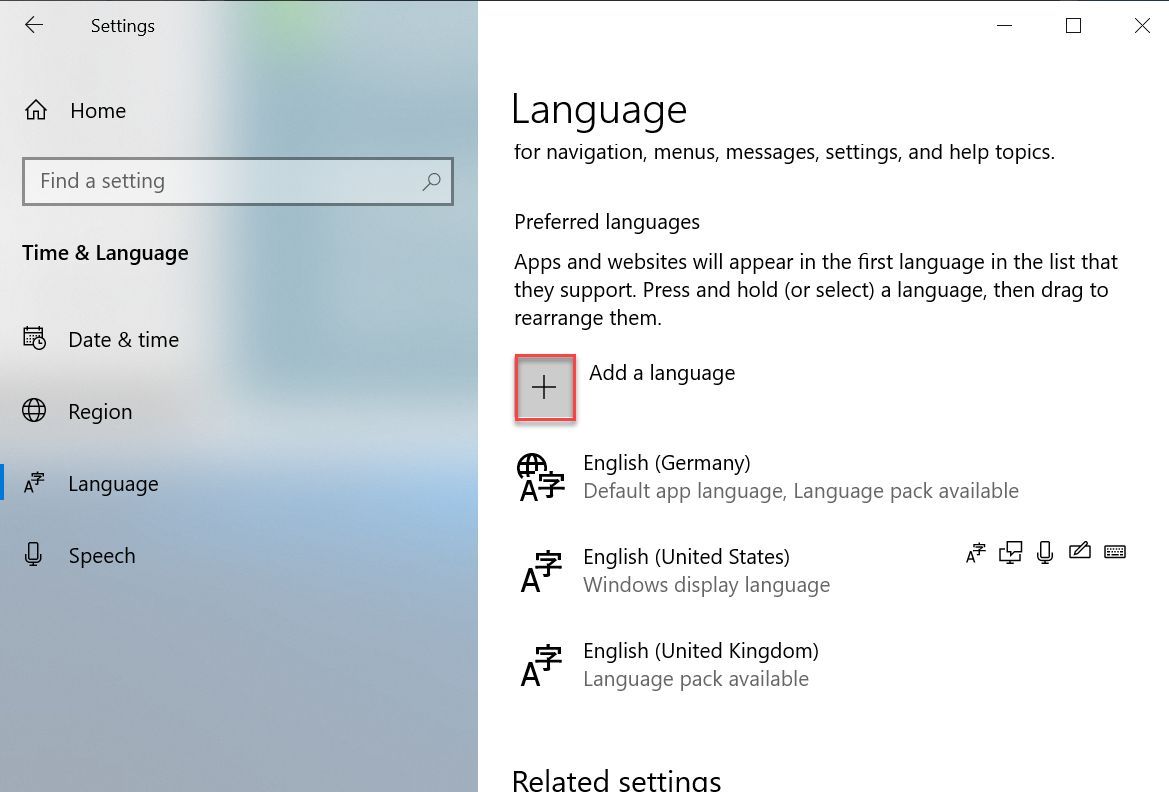Click the Add a language label
Image resolution: width=1169 pixels, height=792 pixels.
[x=662, y=373]
